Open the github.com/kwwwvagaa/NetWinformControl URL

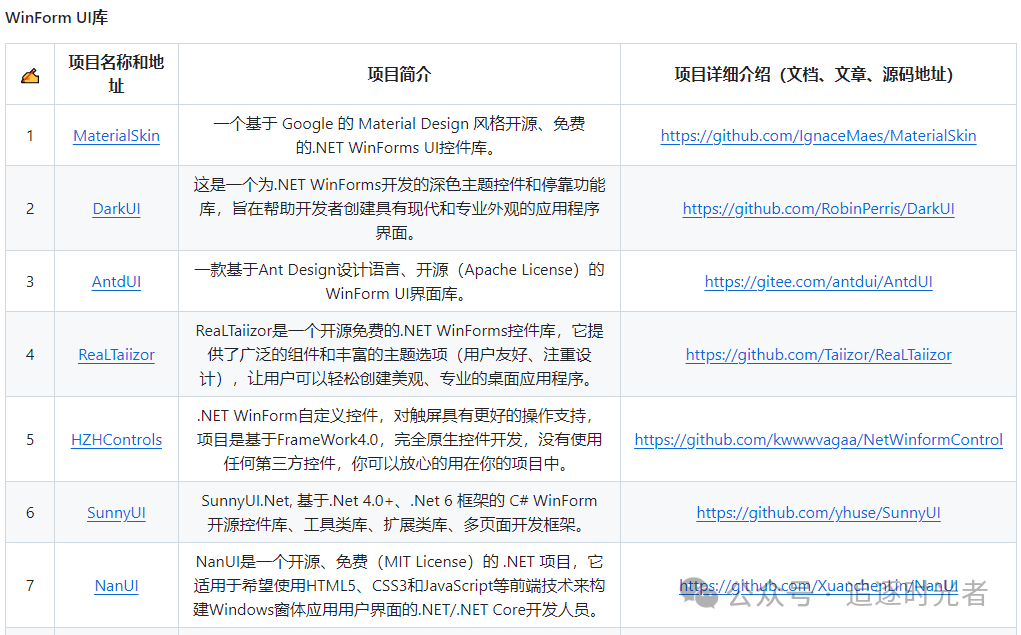[x=818, y=440]
